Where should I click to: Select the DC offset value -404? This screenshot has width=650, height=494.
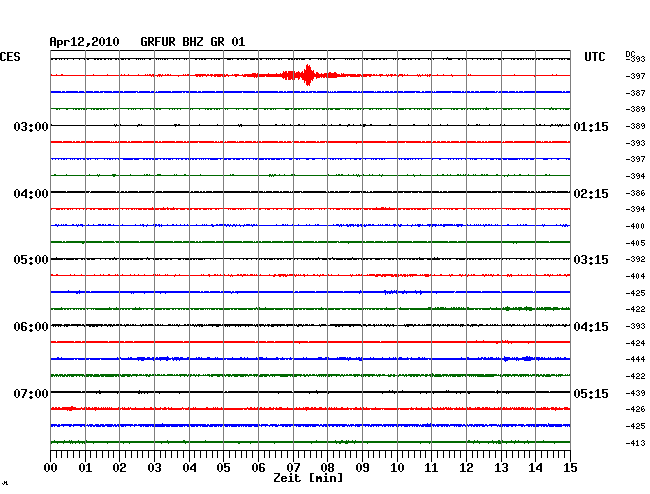point(635,276)
